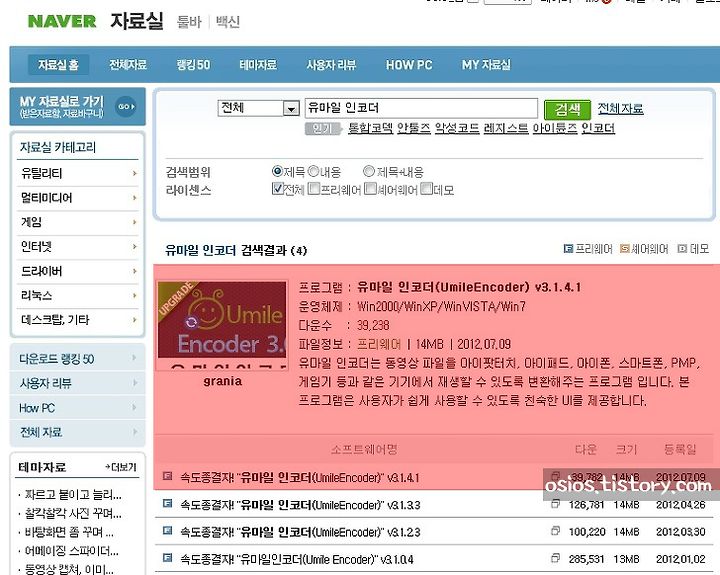Open the 바탕화면 좀 꾸며 theme link
This screenshot has width=720, height=575.
pos(69,532)
